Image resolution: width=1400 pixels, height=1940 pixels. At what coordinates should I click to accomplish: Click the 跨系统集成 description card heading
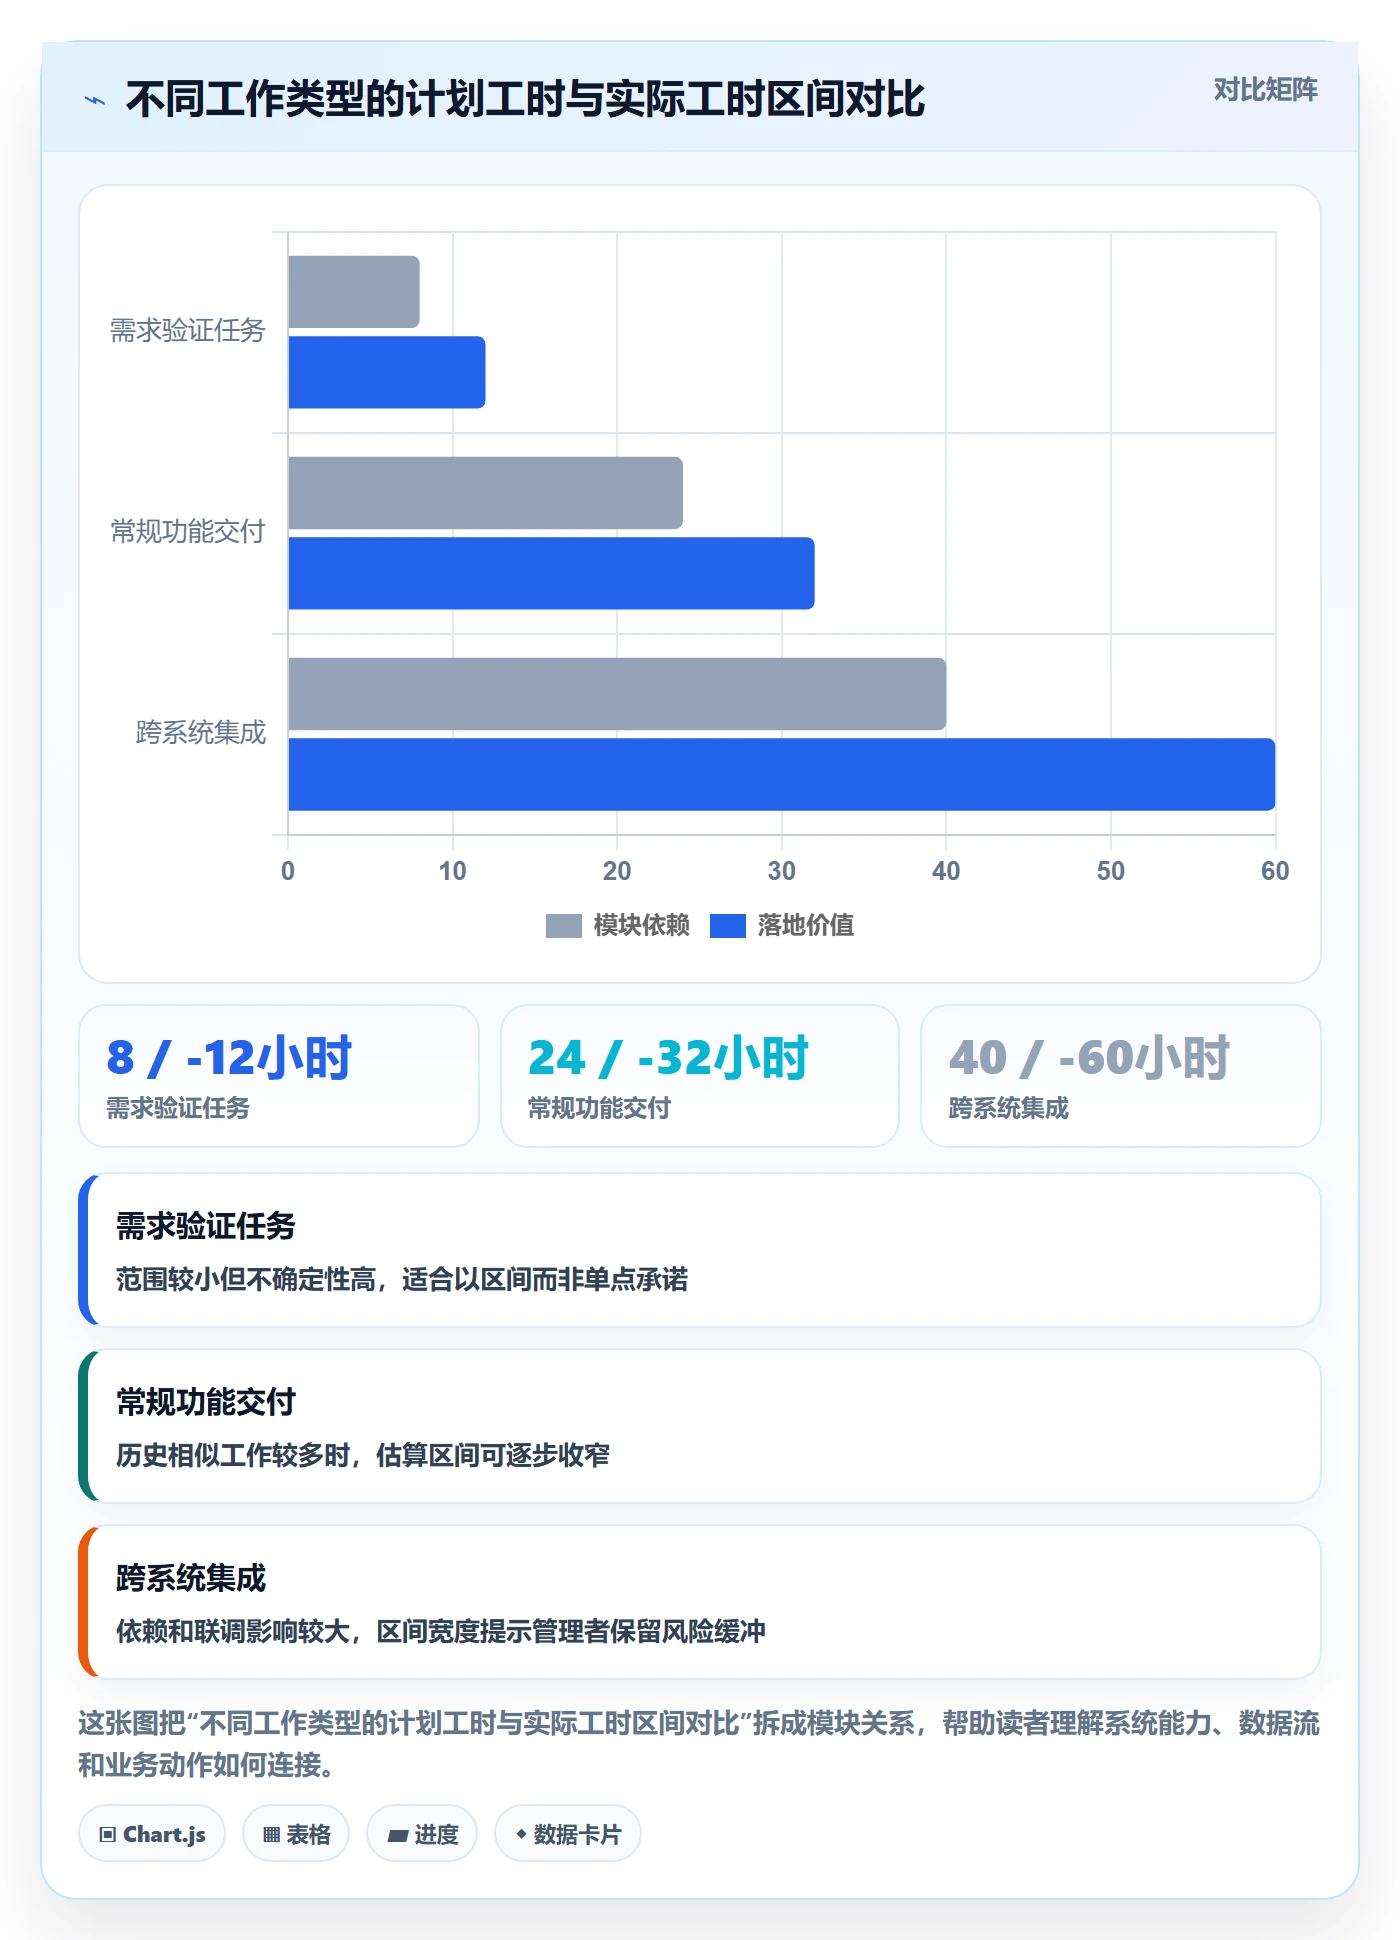pyautogui.click(x=191, y=1578)
